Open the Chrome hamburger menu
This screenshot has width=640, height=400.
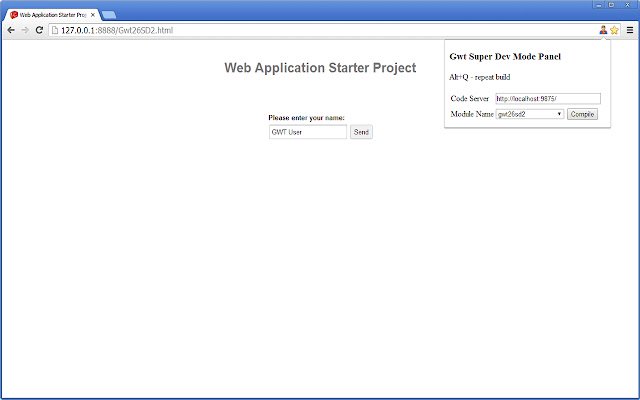click(630, 30)
